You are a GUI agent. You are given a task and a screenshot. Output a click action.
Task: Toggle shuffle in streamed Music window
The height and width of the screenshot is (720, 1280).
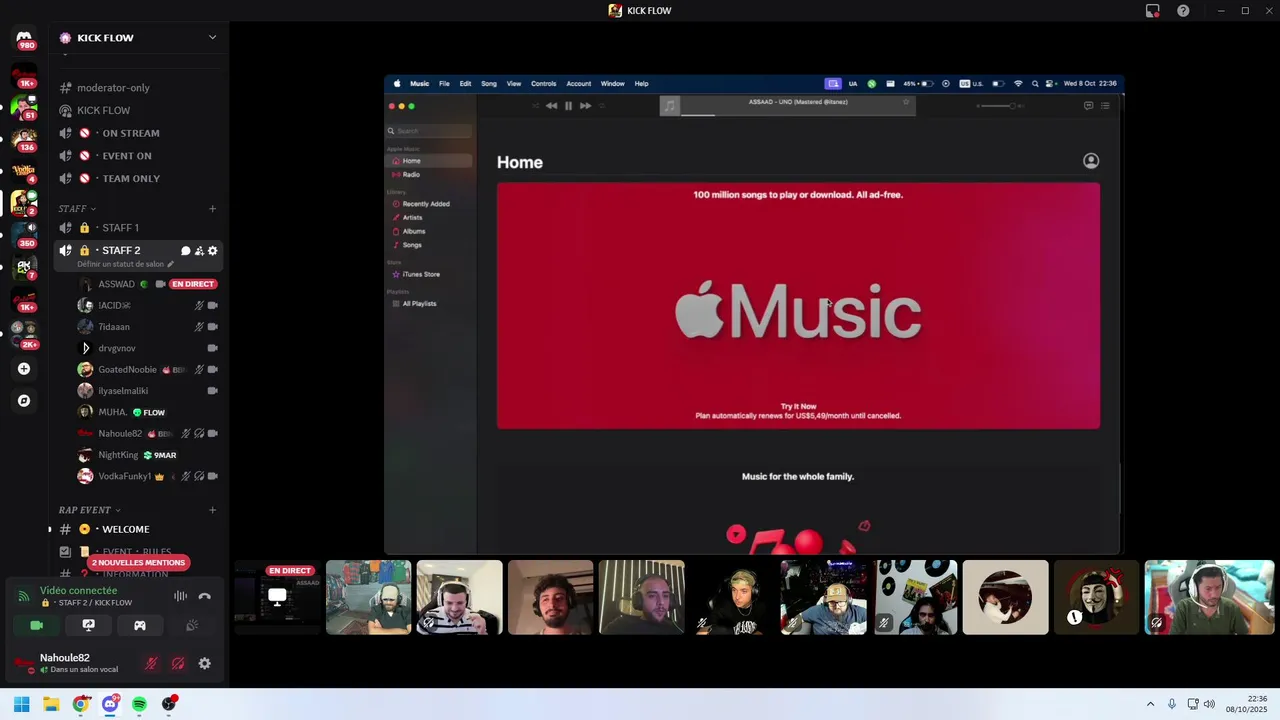(x=535, y=105)
